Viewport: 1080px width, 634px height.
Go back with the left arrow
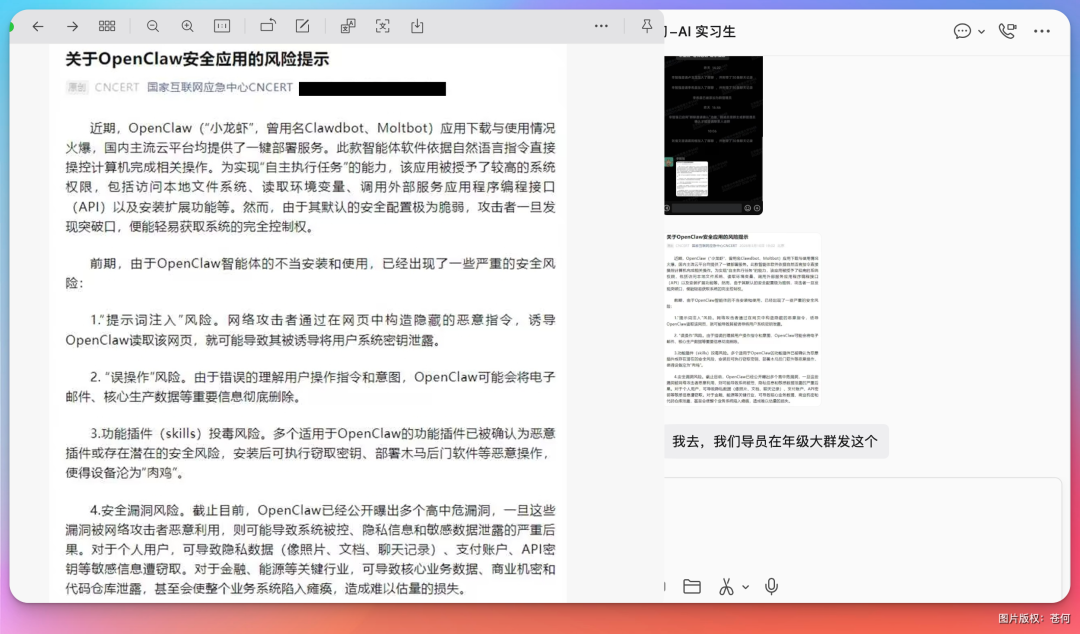(x=38, y=26)
